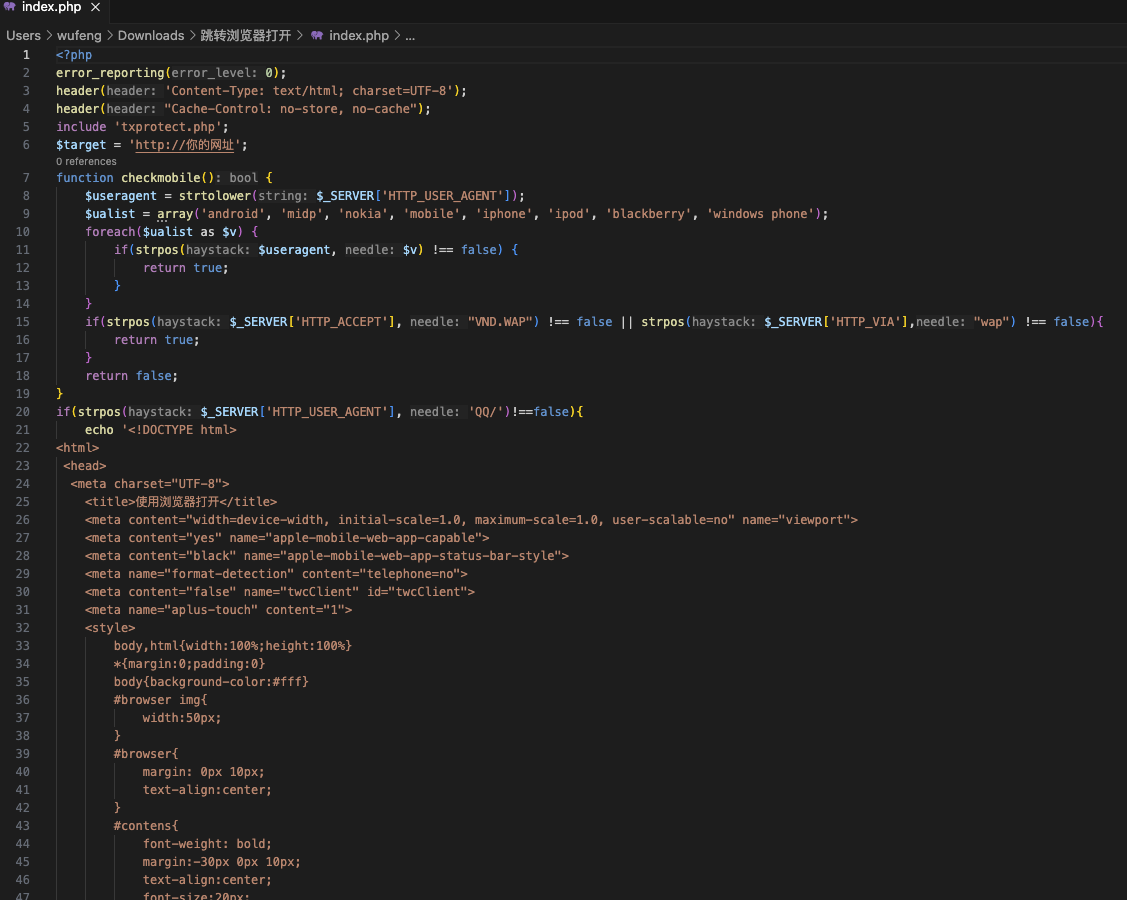Open the 跳转浏览器打开 breadcrumb folder
Screen dimensions: 1127x900
(246, 35)
